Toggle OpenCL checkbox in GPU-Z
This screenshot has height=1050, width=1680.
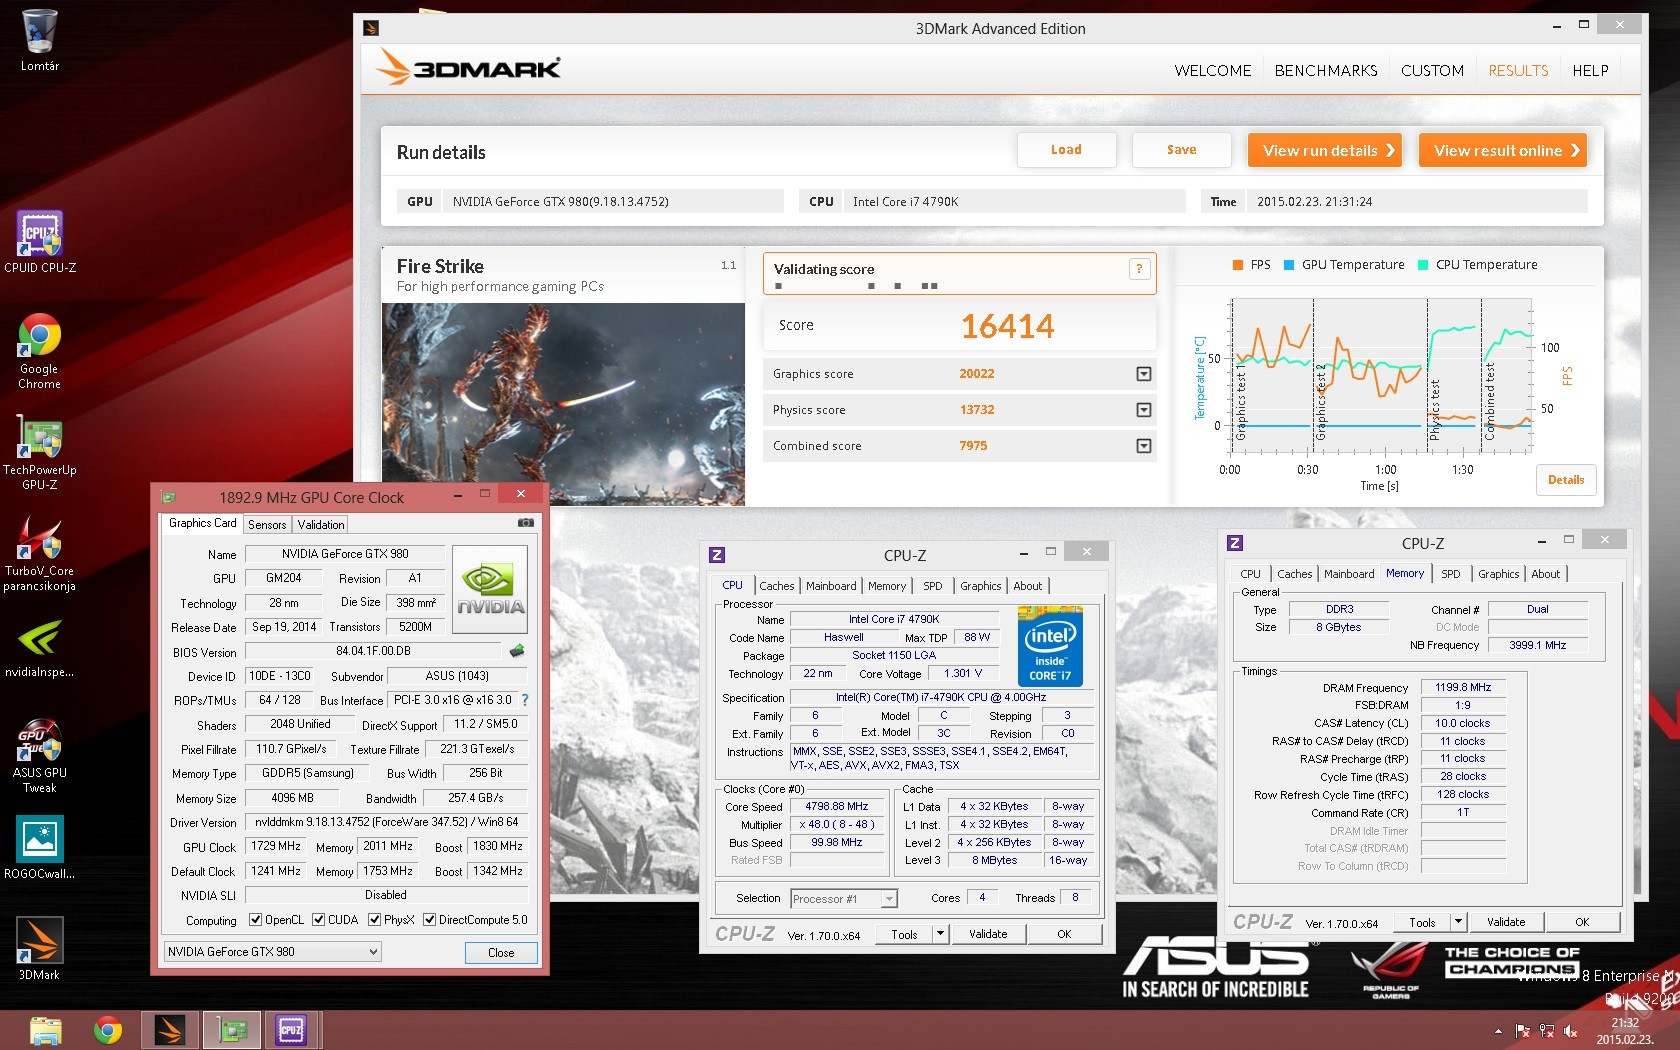255,920
